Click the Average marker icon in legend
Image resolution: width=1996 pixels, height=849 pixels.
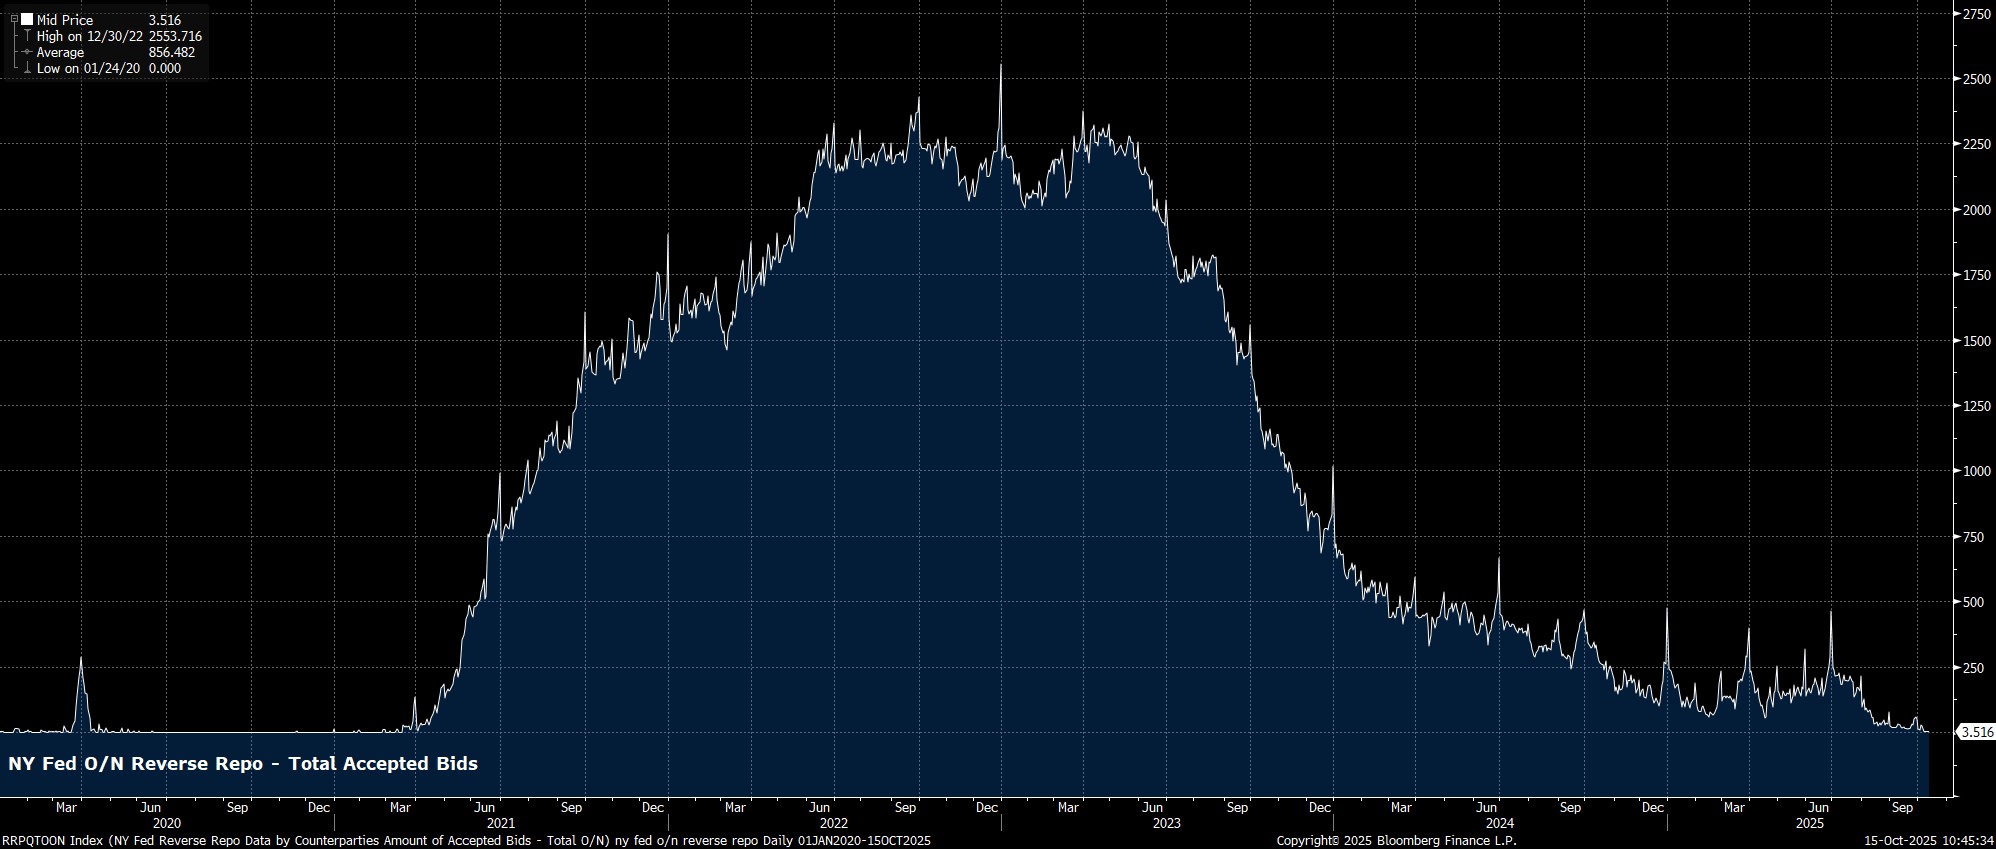[27, 52]
